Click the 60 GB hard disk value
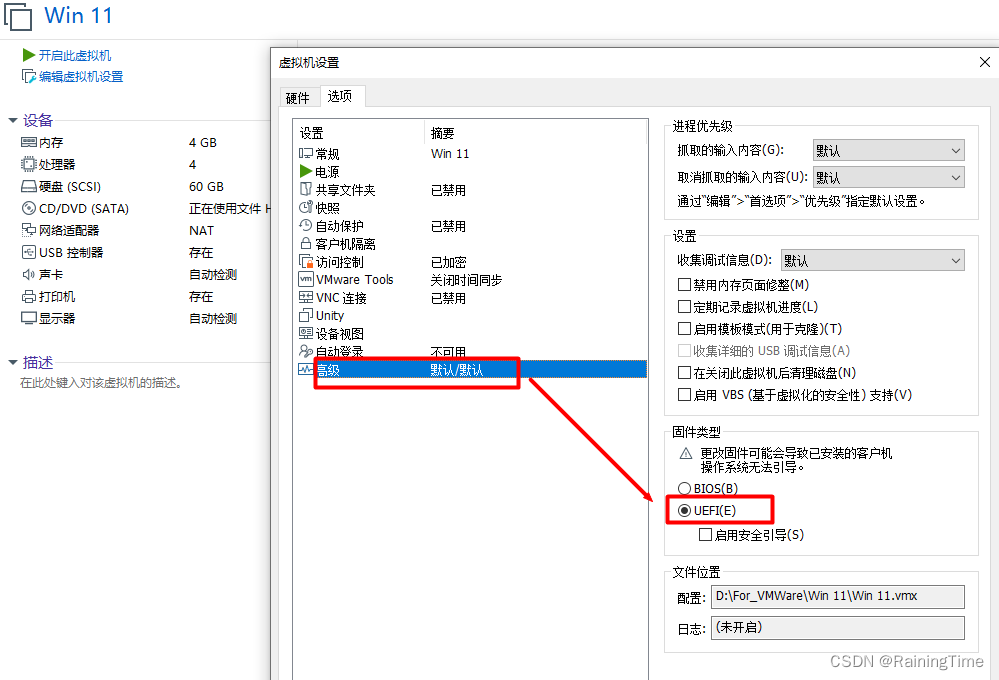The height and width of the screenshot is (680, 999). 206,187
